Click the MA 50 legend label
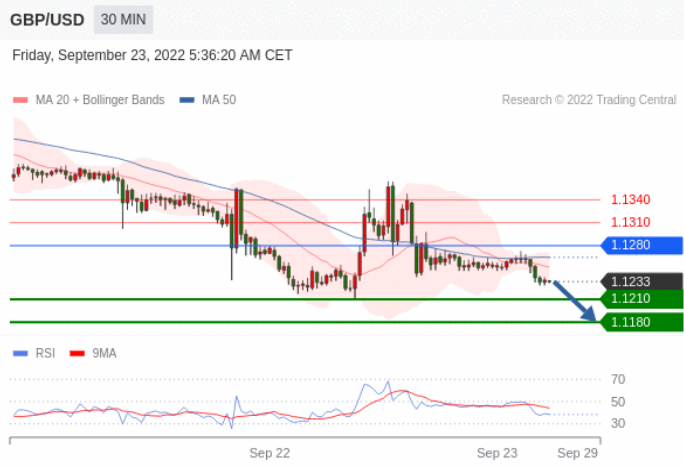The width and height of the screenshot is (684, 467). [219, 100]
